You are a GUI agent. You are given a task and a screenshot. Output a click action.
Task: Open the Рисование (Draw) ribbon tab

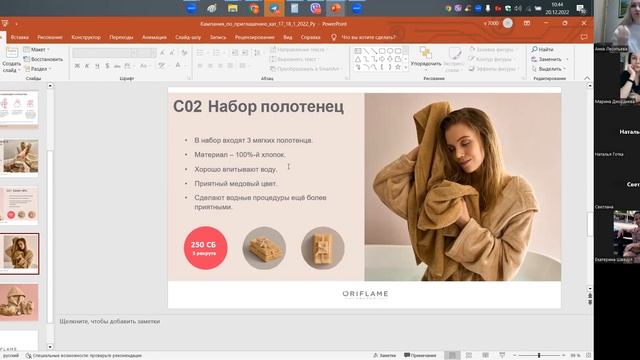50,37
